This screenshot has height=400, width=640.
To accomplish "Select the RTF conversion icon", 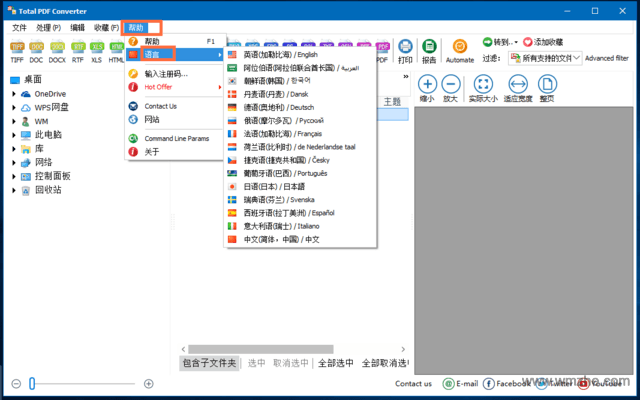I will click(x=78, y=52).
